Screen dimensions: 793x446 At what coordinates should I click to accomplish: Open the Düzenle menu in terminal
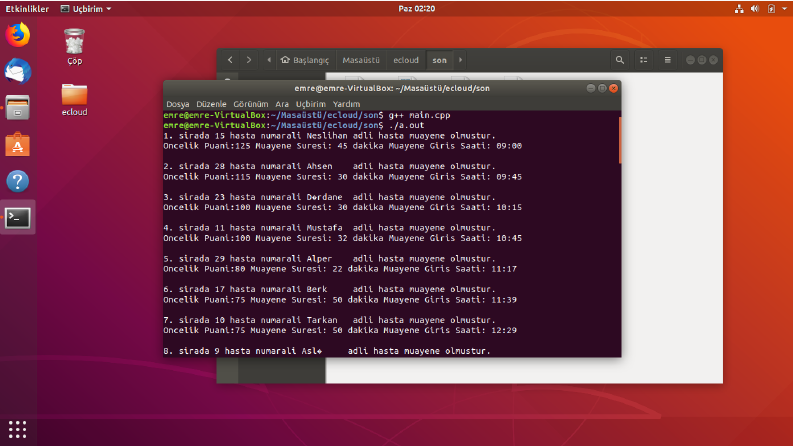click(211, 104)
